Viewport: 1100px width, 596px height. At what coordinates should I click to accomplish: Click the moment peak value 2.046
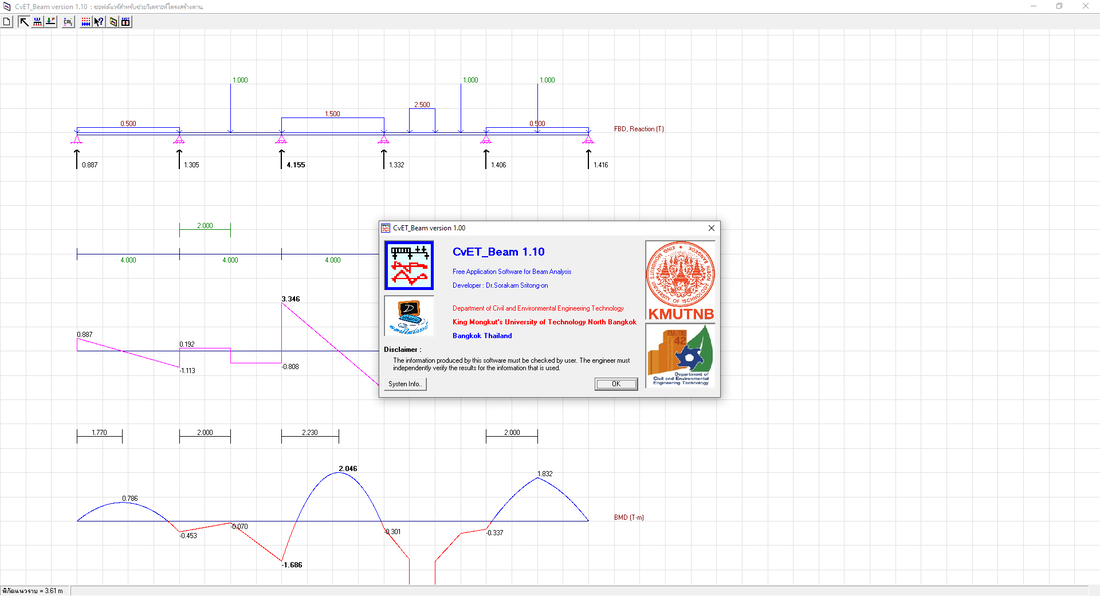[x=348, y=468]
